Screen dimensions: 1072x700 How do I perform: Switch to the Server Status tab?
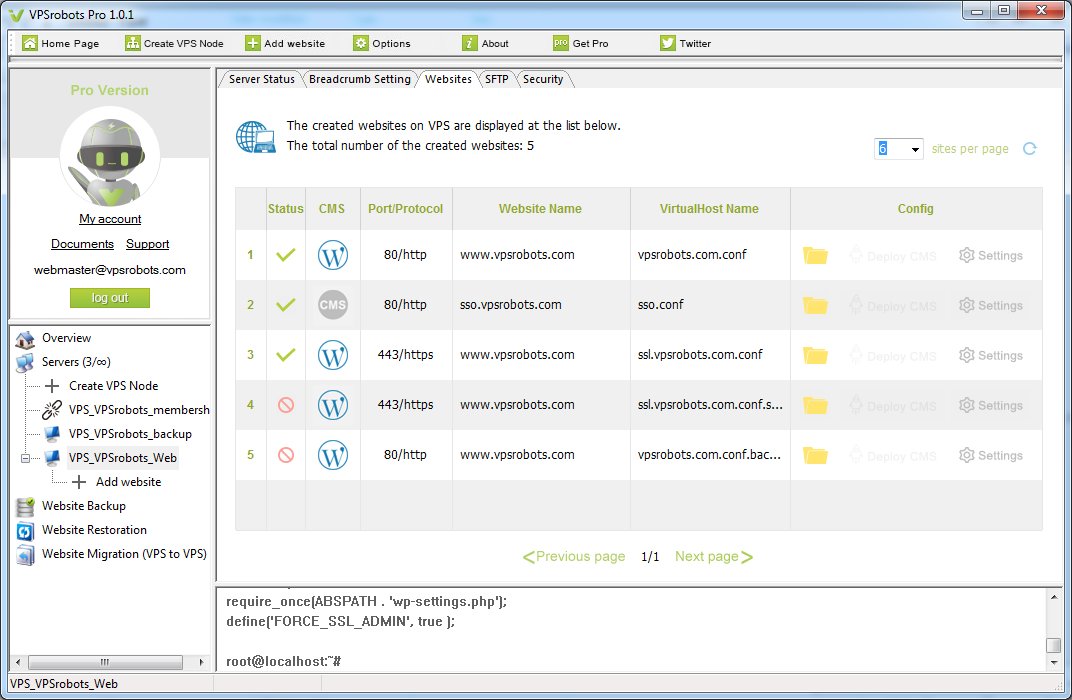261,79
